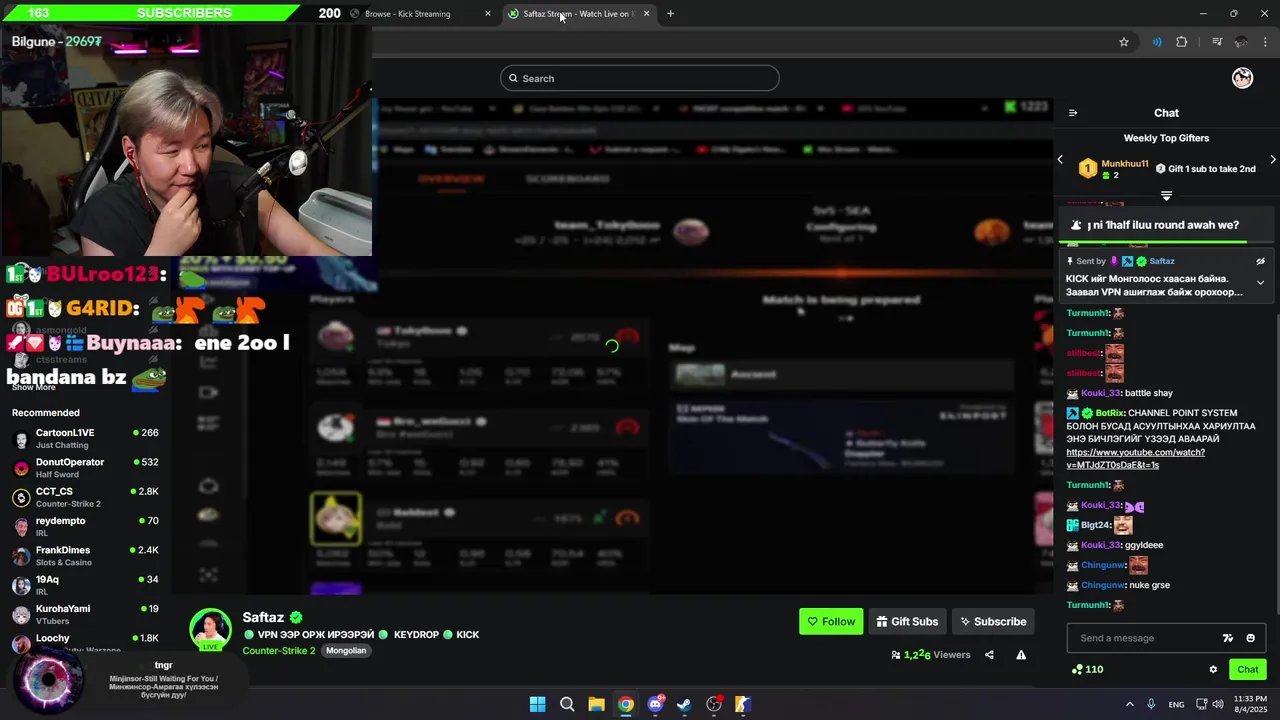Switch to the Browse - Kick Streaming tab
This screenshot has width=1280, height=720.
coord(417,14)
